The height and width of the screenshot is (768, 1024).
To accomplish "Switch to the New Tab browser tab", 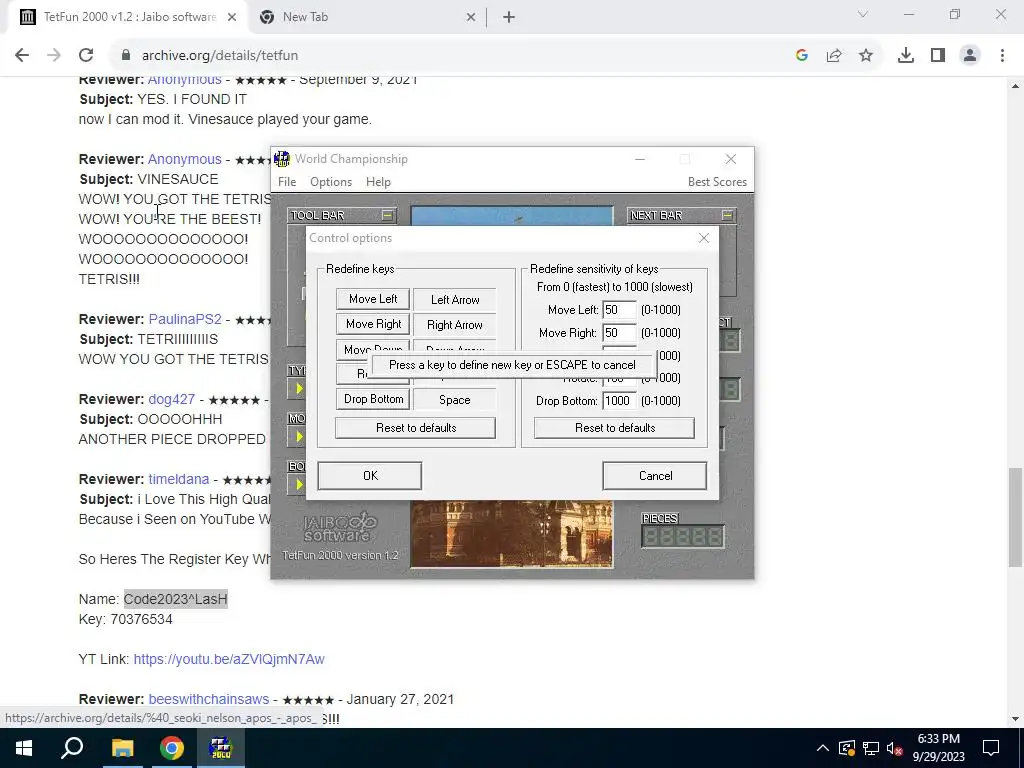I will click(x=366, y=17).
